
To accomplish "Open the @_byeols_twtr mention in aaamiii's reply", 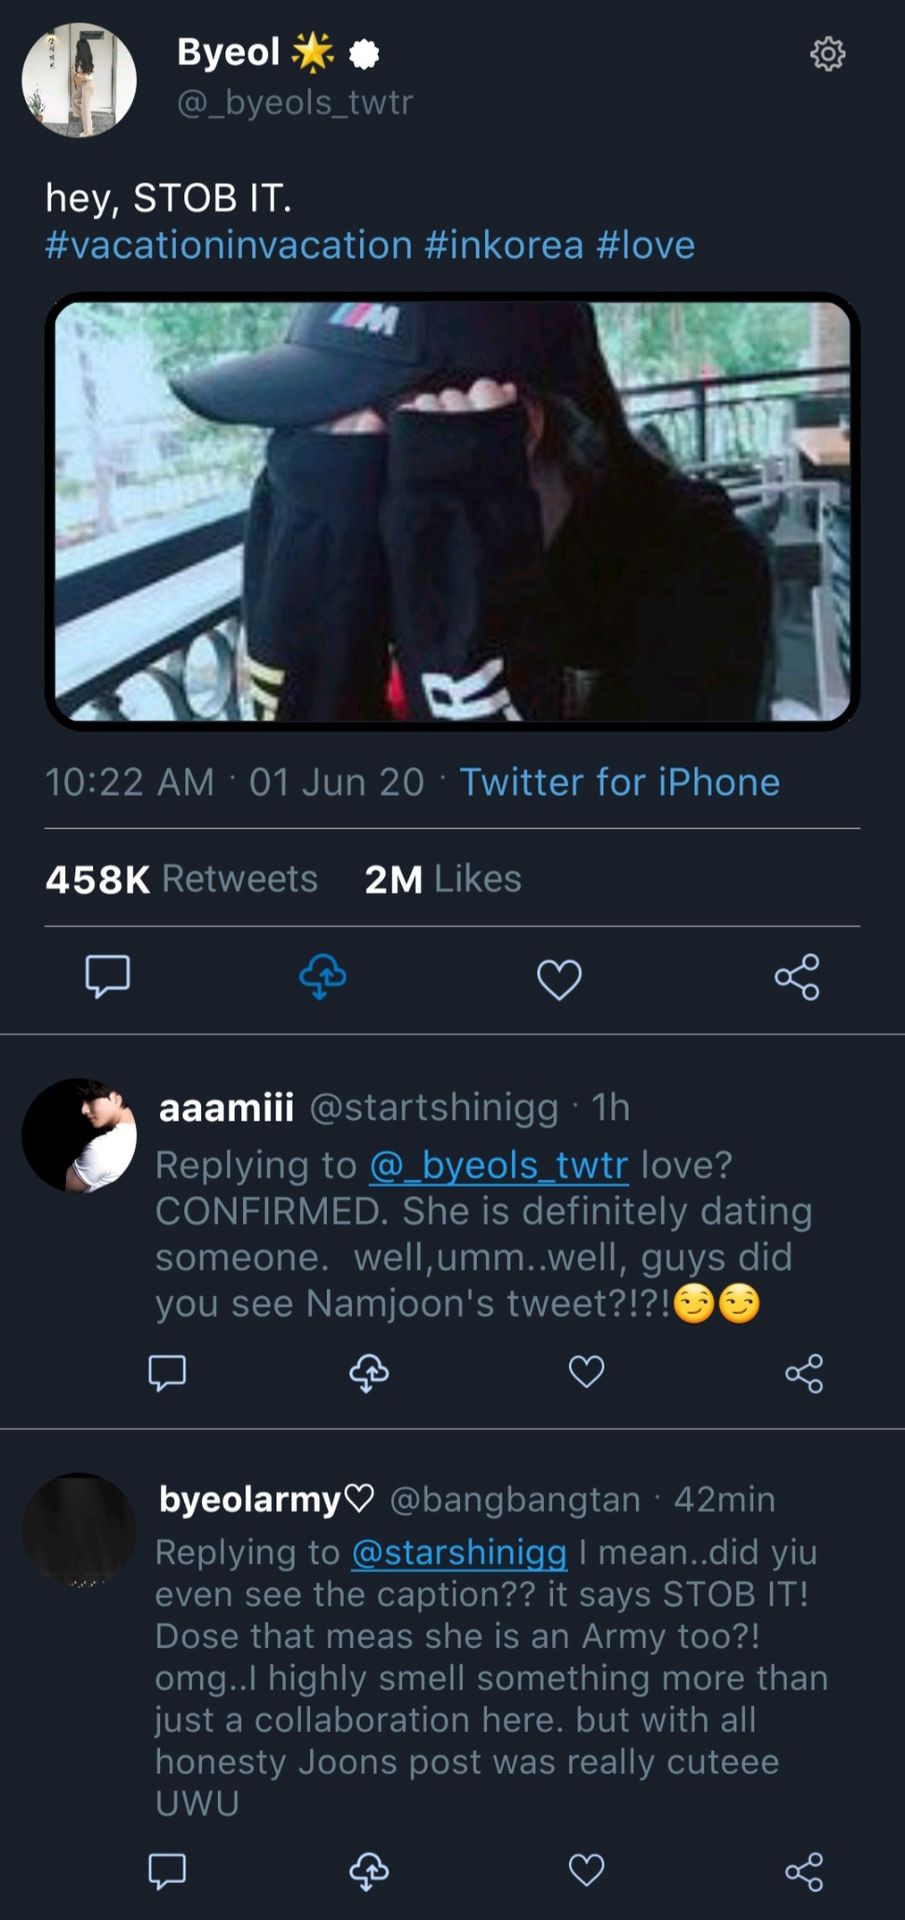I will [499, 1165].
